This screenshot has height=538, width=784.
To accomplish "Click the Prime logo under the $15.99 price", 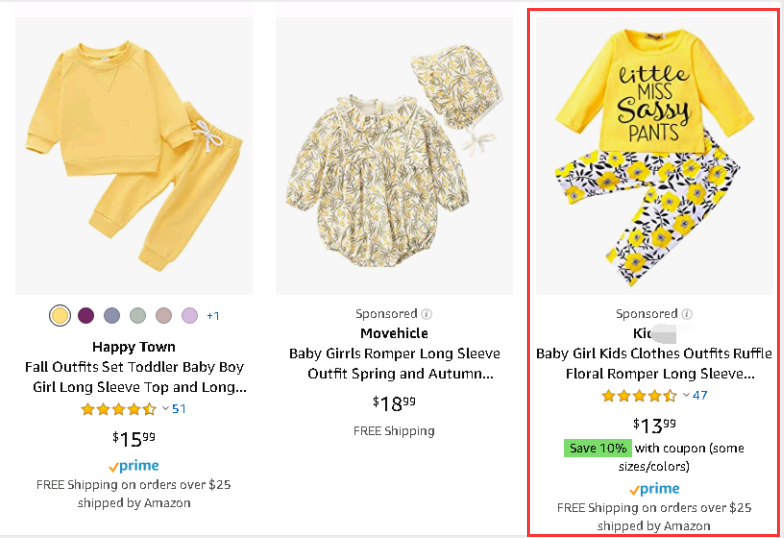I will (x=134, y=466).
